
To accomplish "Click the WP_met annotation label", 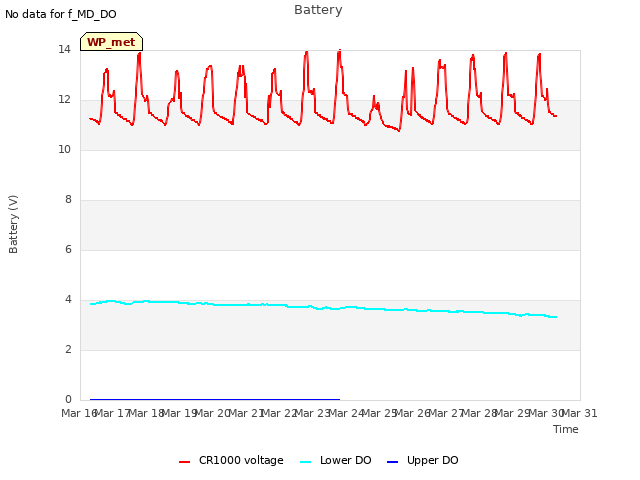I will click(111, 42).
